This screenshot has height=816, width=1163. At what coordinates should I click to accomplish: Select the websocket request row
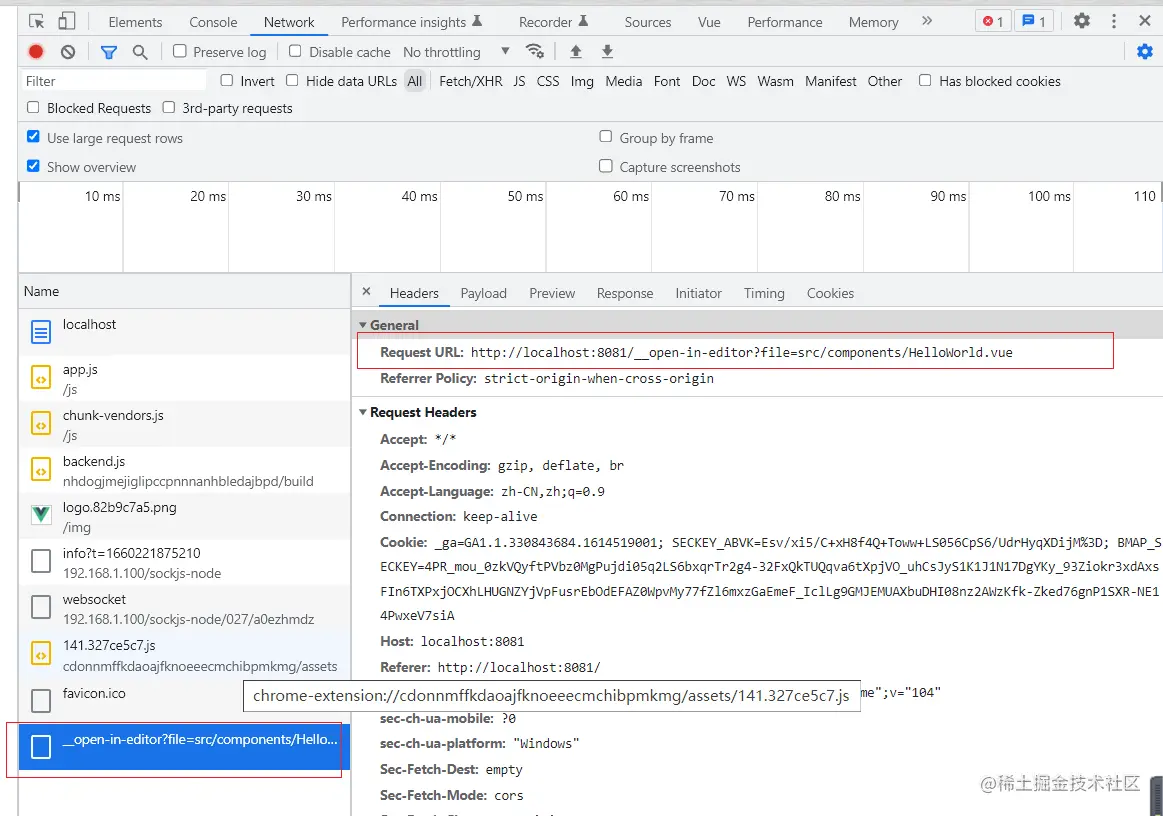tap(184, 608)
